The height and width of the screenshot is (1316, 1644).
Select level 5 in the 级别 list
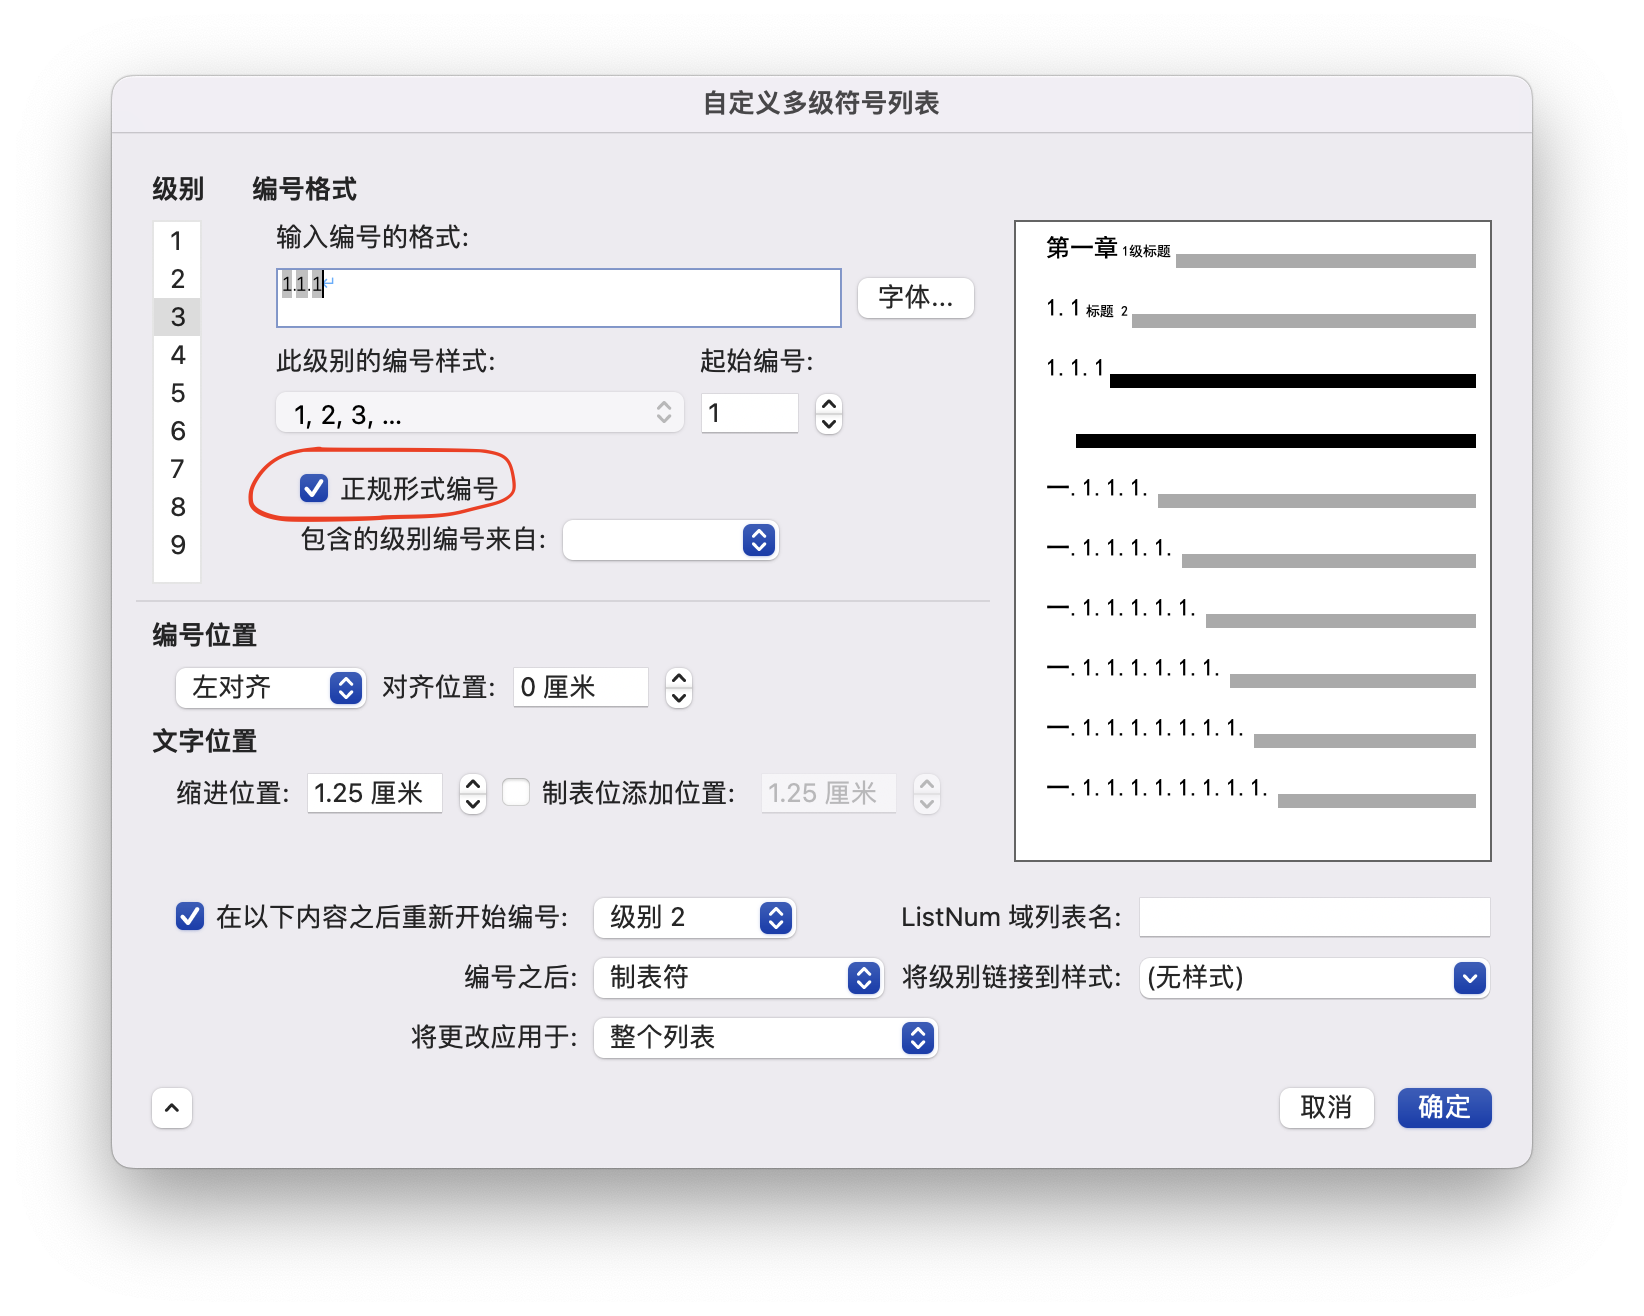177,393
